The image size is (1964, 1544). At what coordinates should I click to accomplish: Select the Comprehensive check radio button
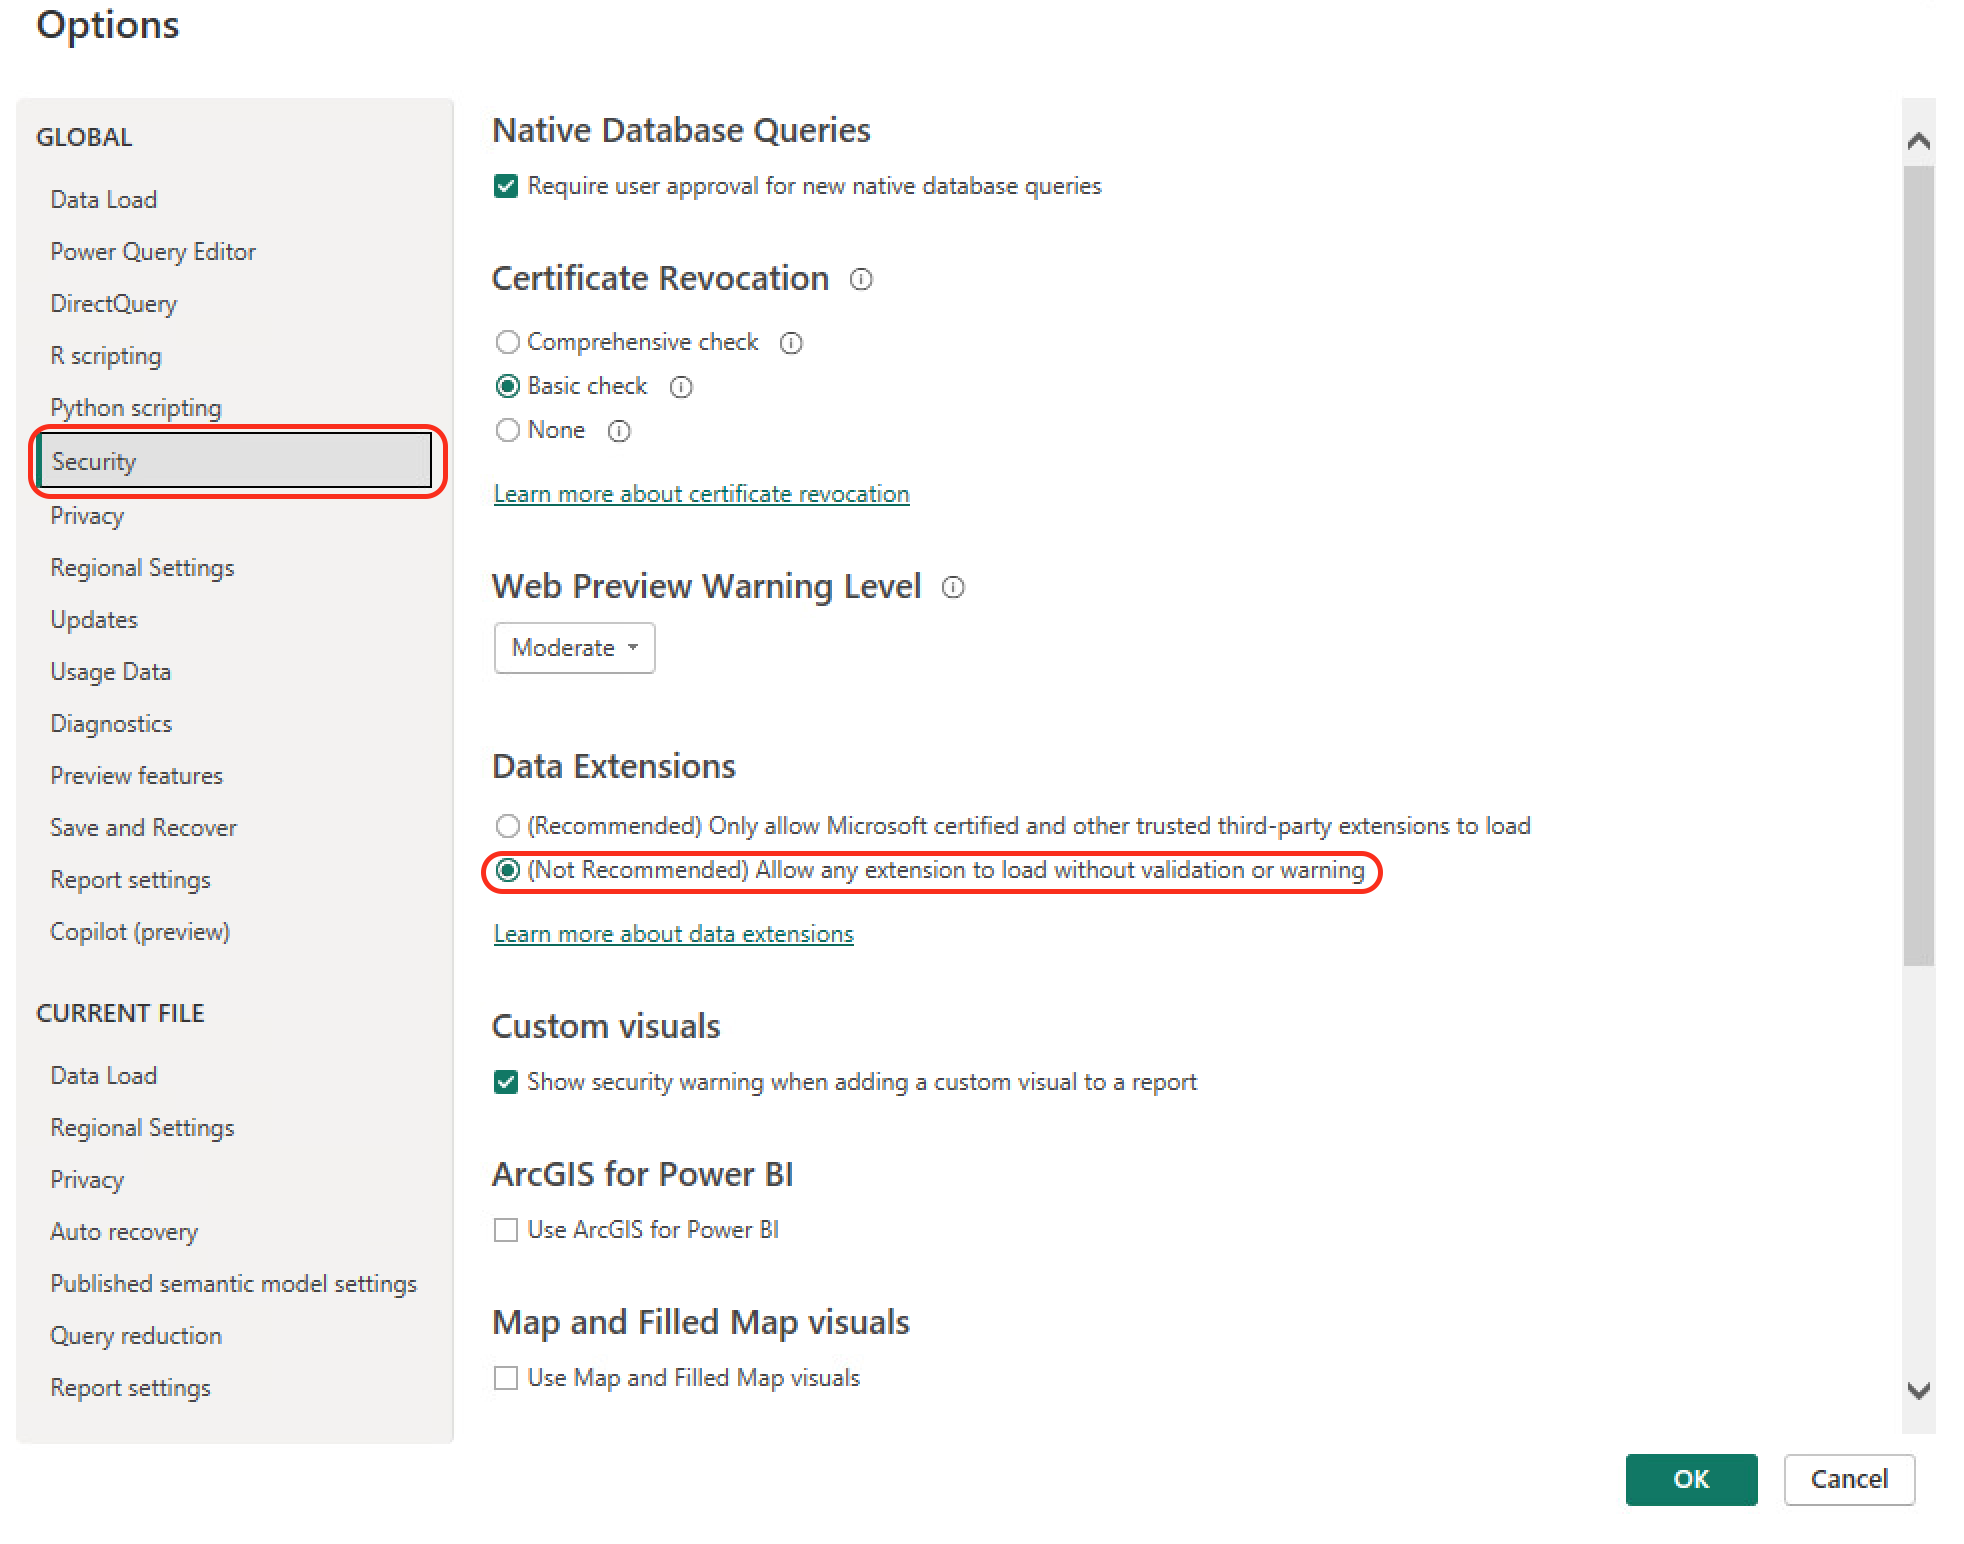click(507, 342)
